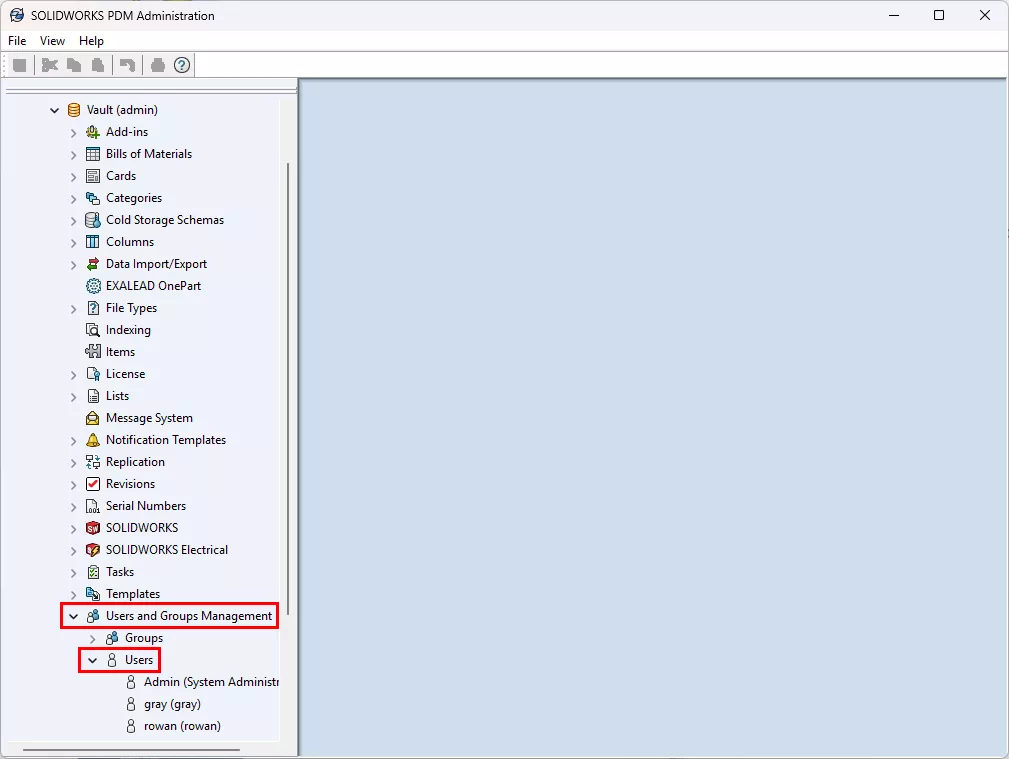This screenshot has width=1009, height=759.
Task: Select the rowan (rowan) user
Action: 182,726
